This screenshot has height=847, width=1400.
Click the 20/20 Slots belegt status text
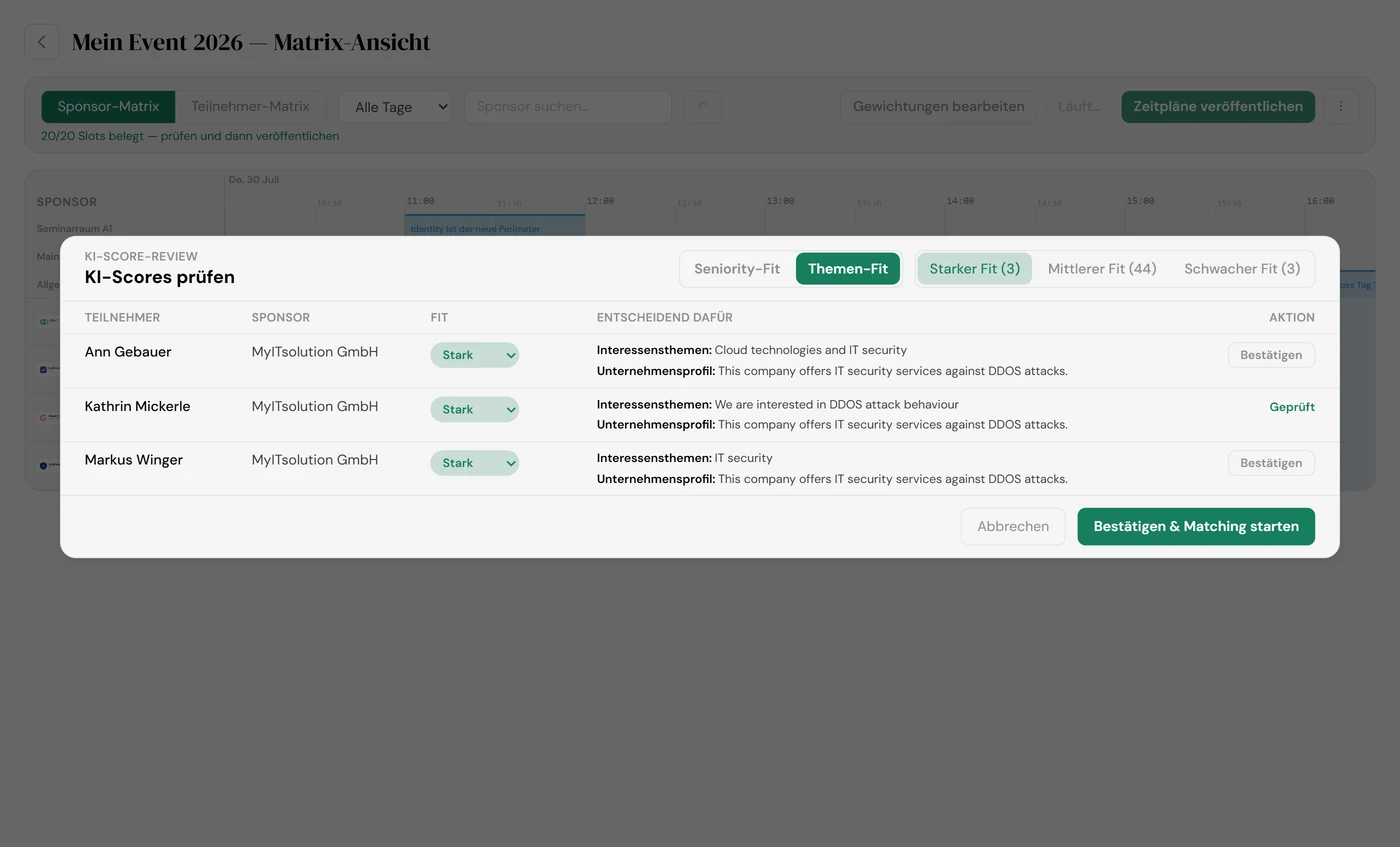tap(190, 136)
